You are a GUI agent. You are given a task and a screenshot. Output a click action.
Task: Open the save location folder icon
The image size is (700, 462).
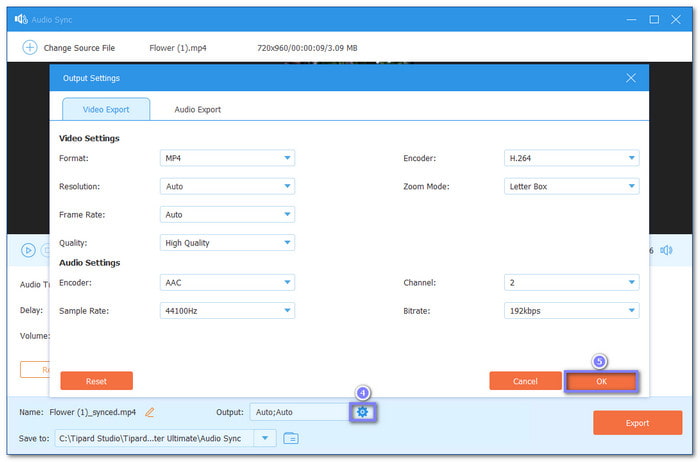(291, 438)
